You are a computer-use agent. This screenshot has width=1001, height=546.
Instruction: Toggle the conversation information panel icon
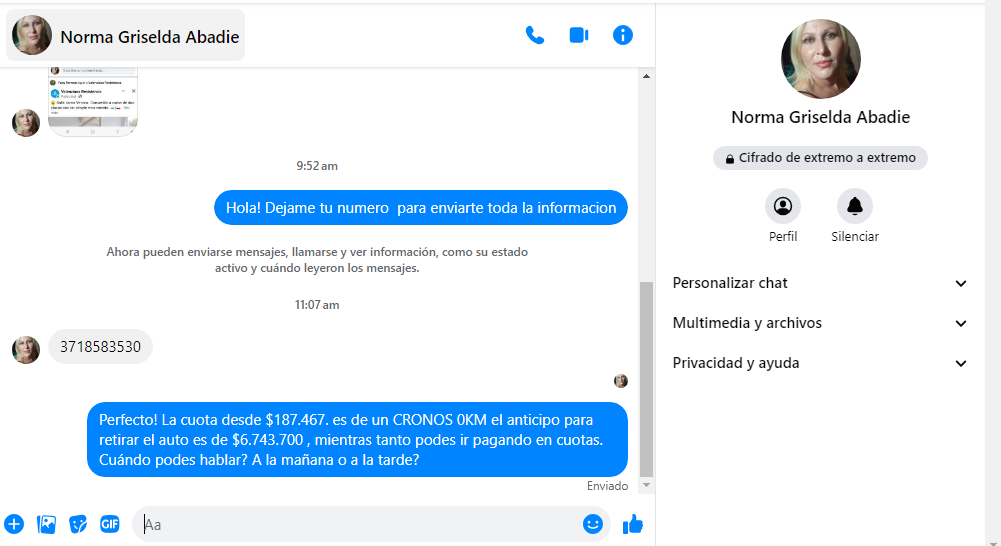pyautogui.click(x=623, y=35)
